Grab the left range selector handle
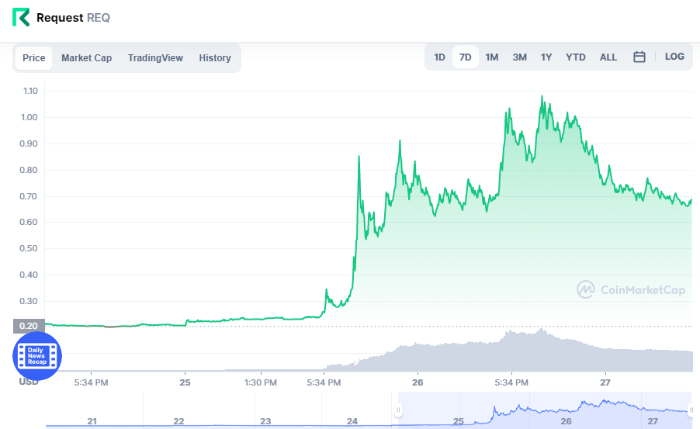This screenshot has height=429, width=700. (398, 410)
